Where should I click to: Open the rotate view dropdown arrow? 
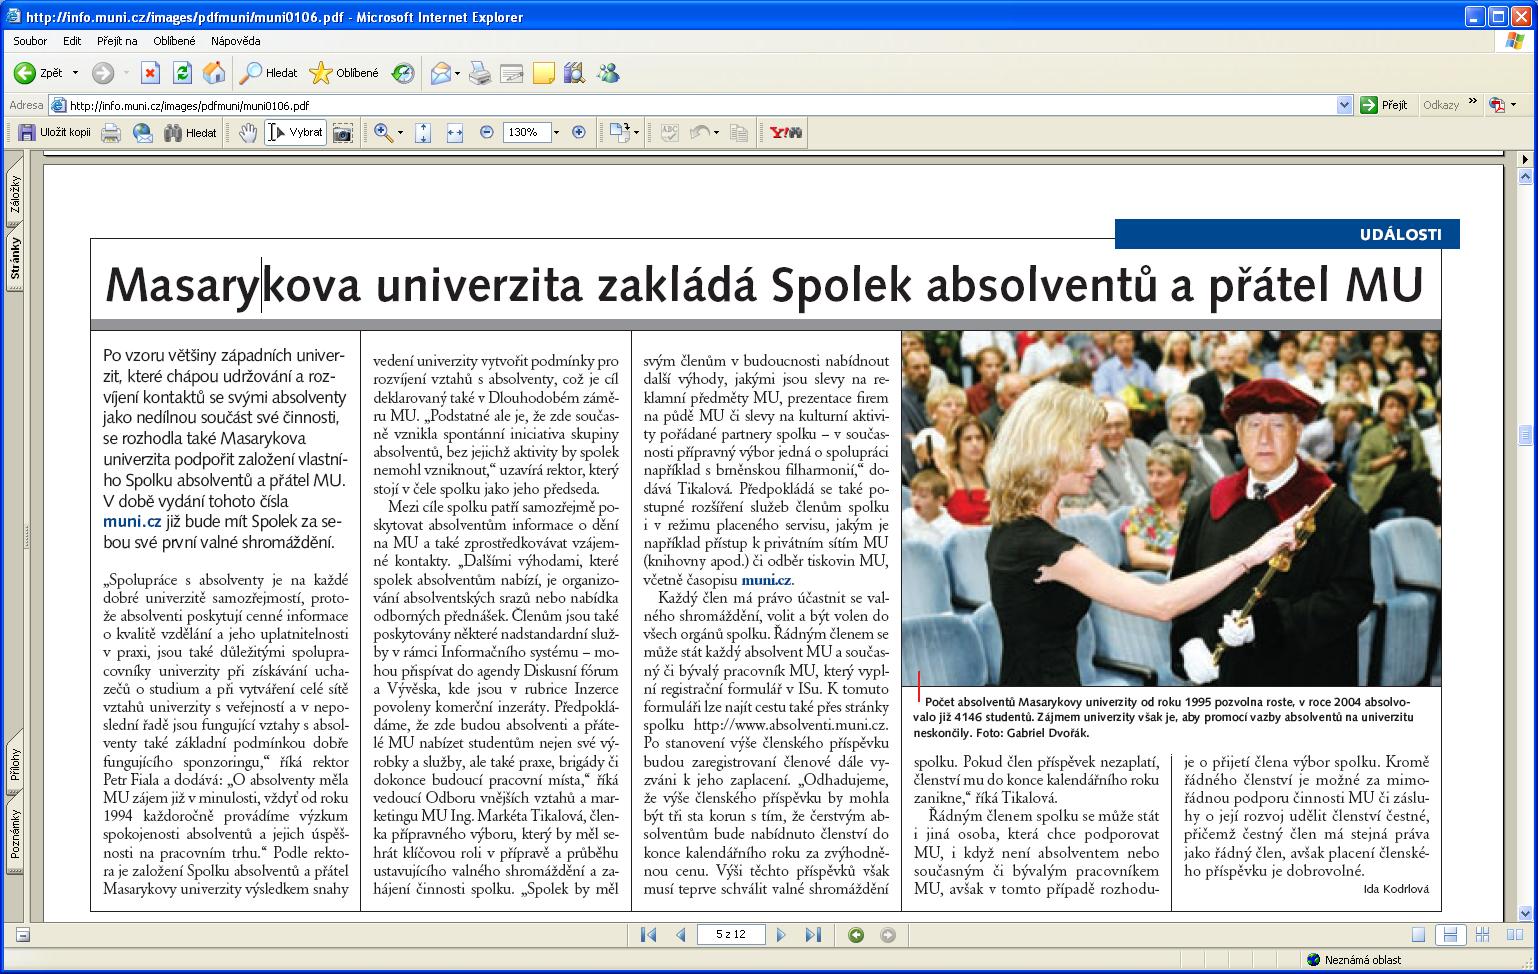point(636,132)
